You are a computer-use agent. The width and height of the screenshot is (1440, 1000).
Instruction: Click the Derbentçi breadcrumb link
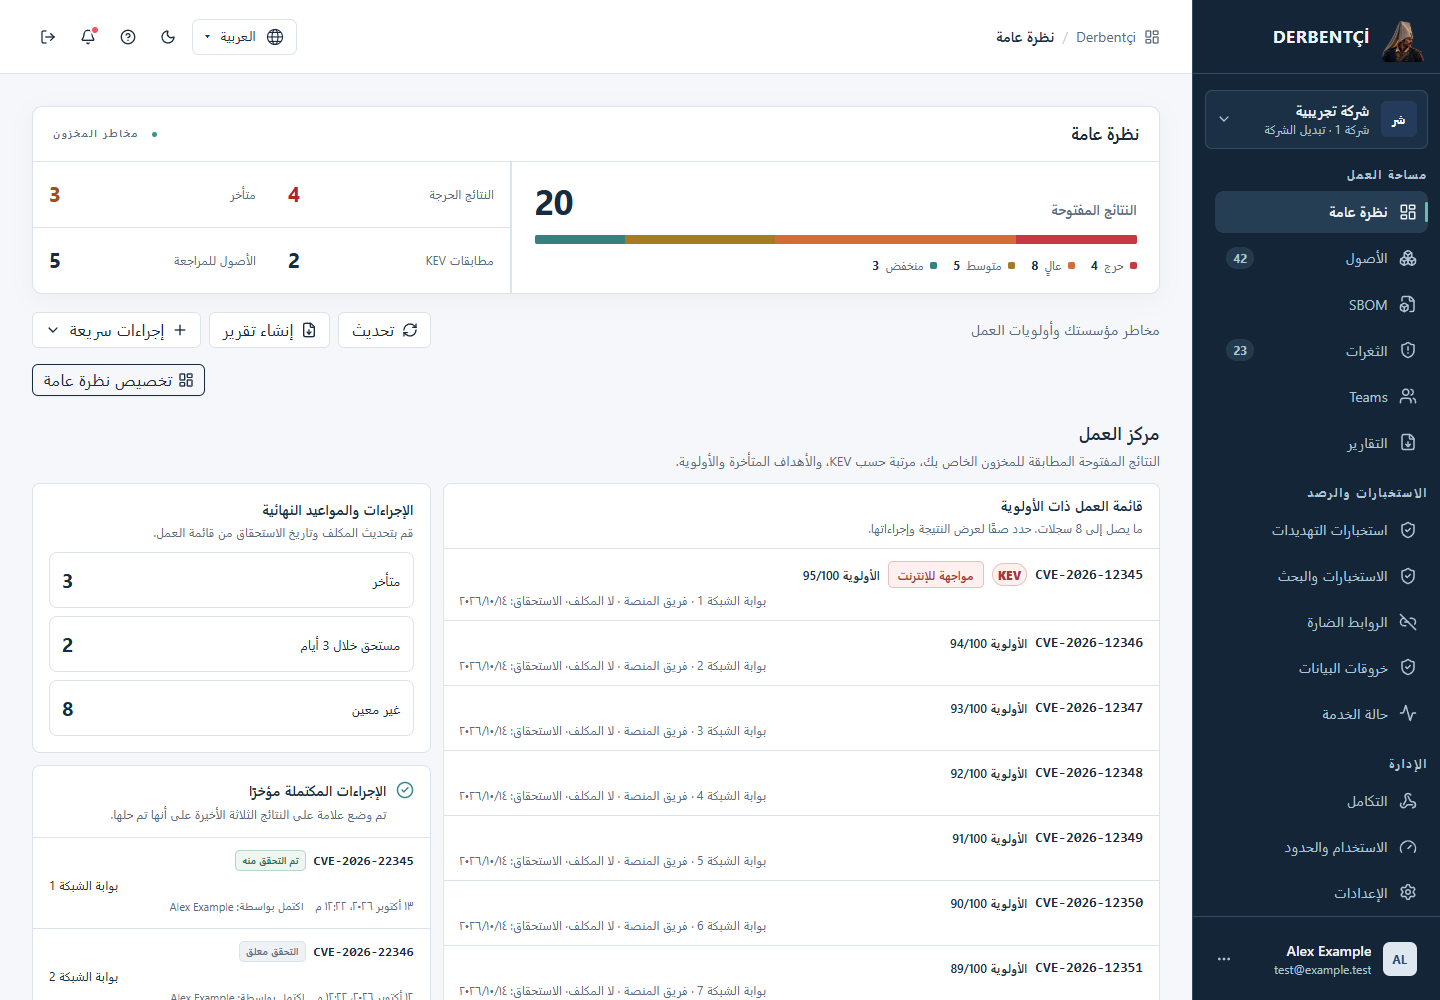pyautogui.click(x=1105, y=37)
